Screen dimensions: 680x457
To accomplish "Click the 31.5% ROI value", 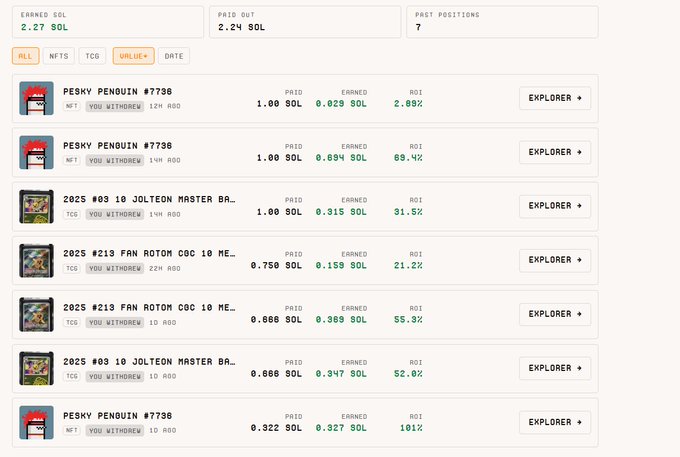I will coord(408,212).
